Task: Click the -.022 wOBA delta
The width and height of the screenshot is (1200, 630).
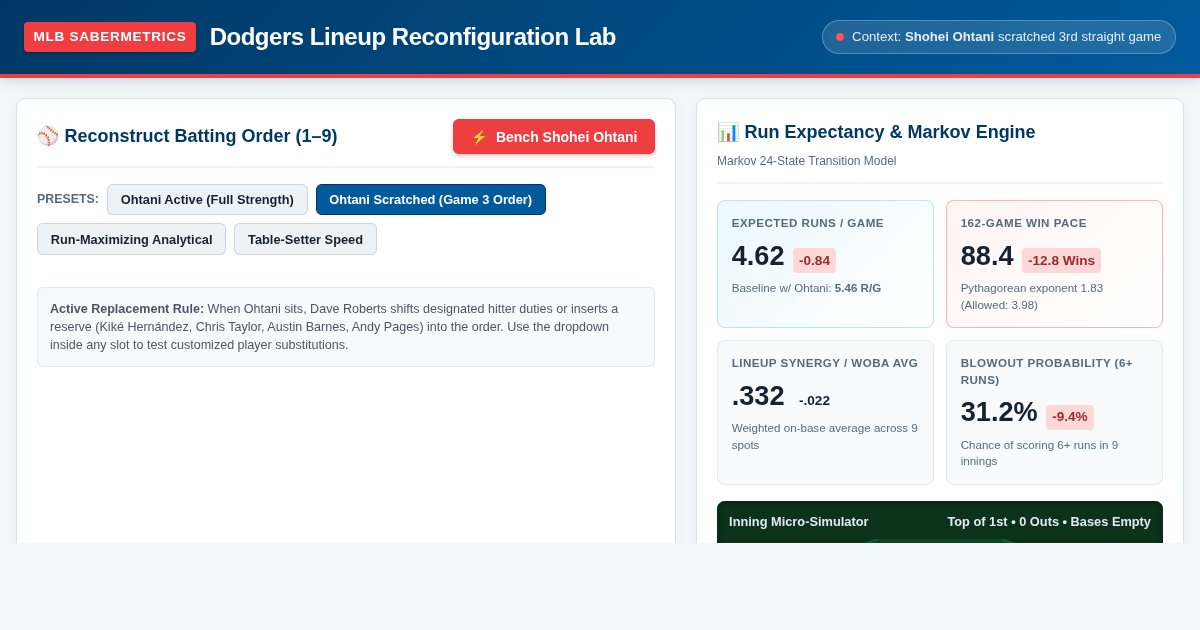Action: [x=814, y=401]
